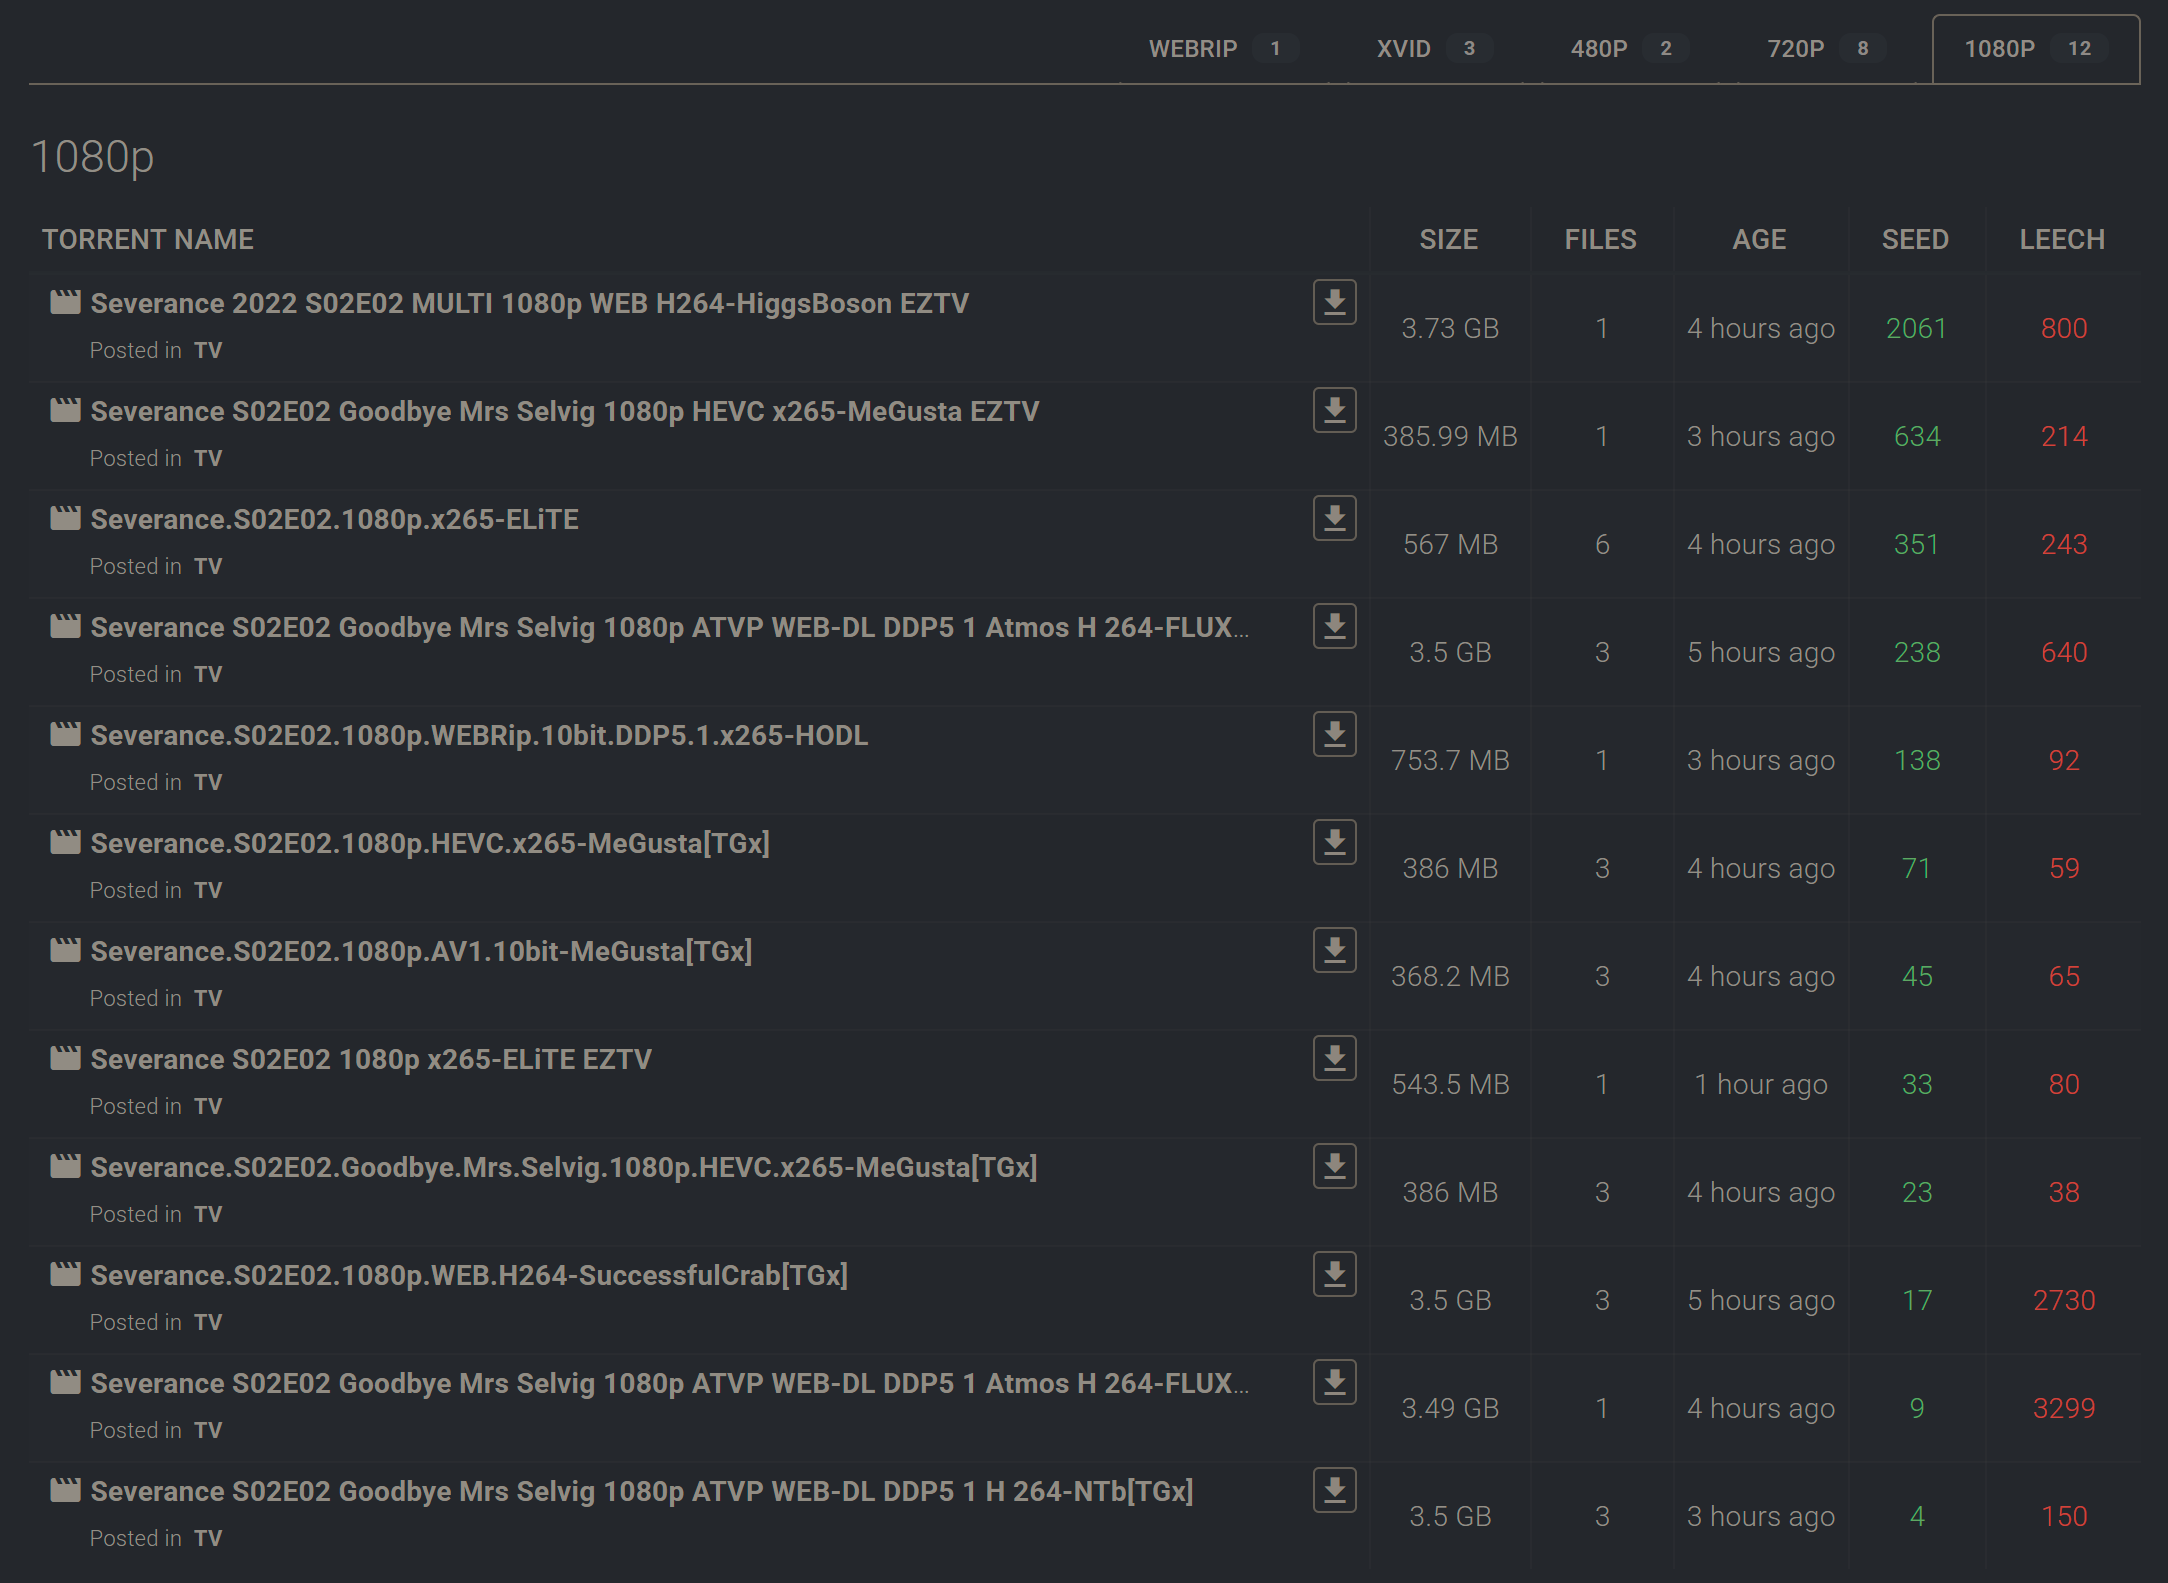Open the 720P tab
The image size is (2168, 1583).
click(x=1826, y=49)
